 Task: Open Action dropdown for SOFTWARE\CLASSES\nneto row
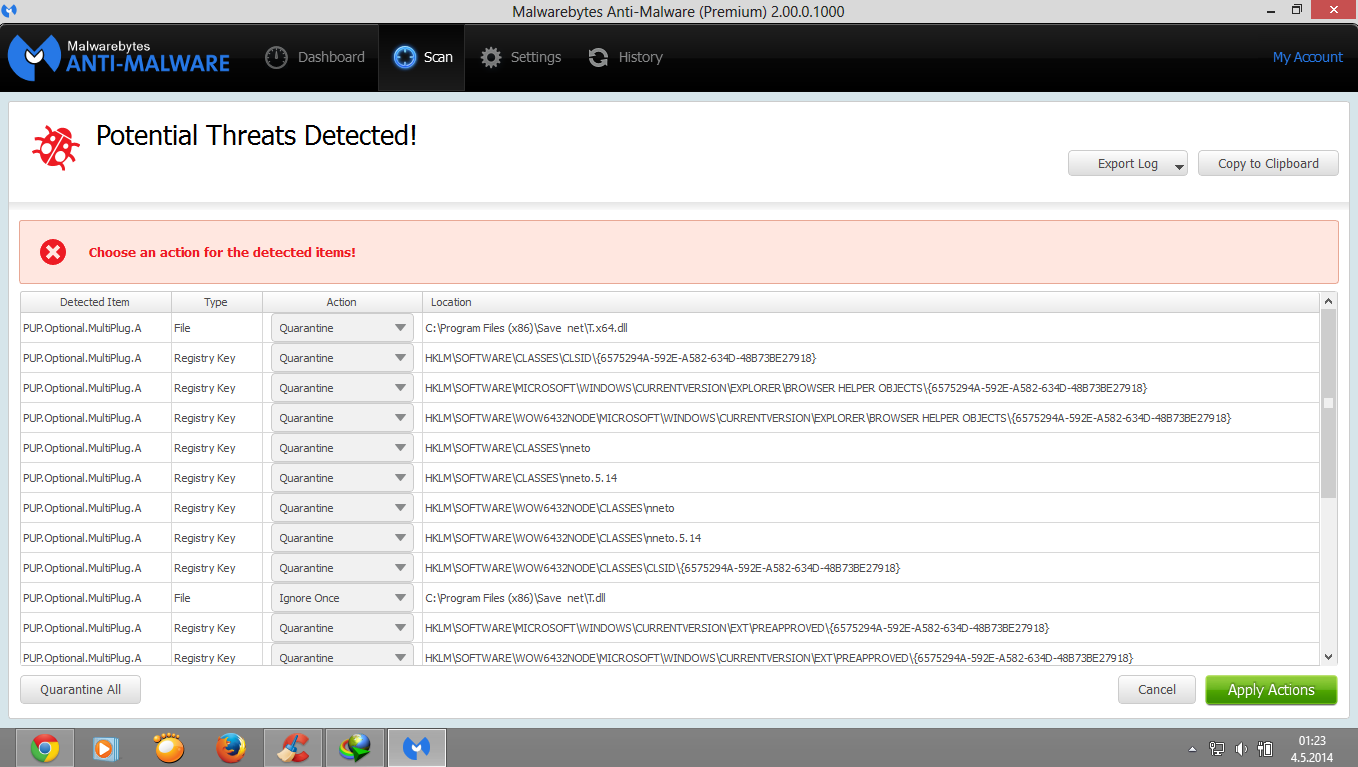point(342,448)
